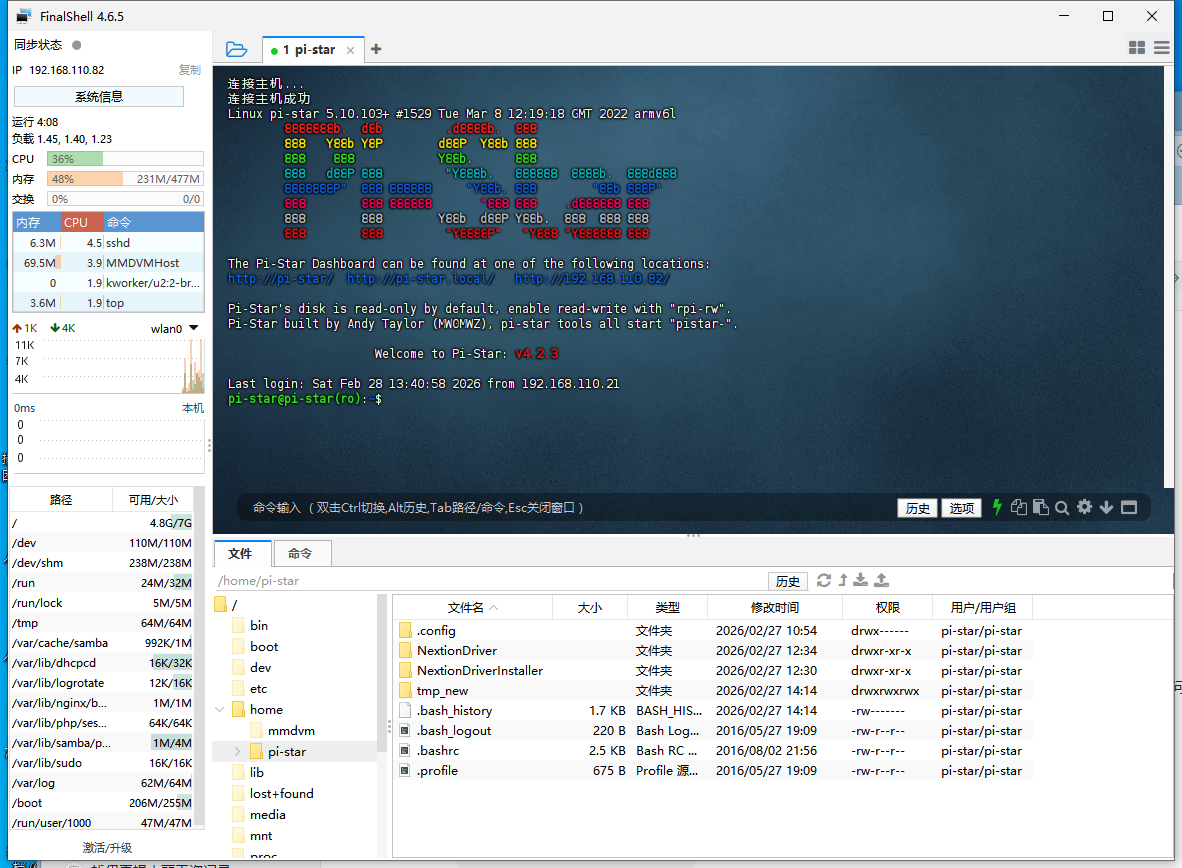Click the search magnifier in command bar
1182x868 pixels.
tap(1062, 507)
